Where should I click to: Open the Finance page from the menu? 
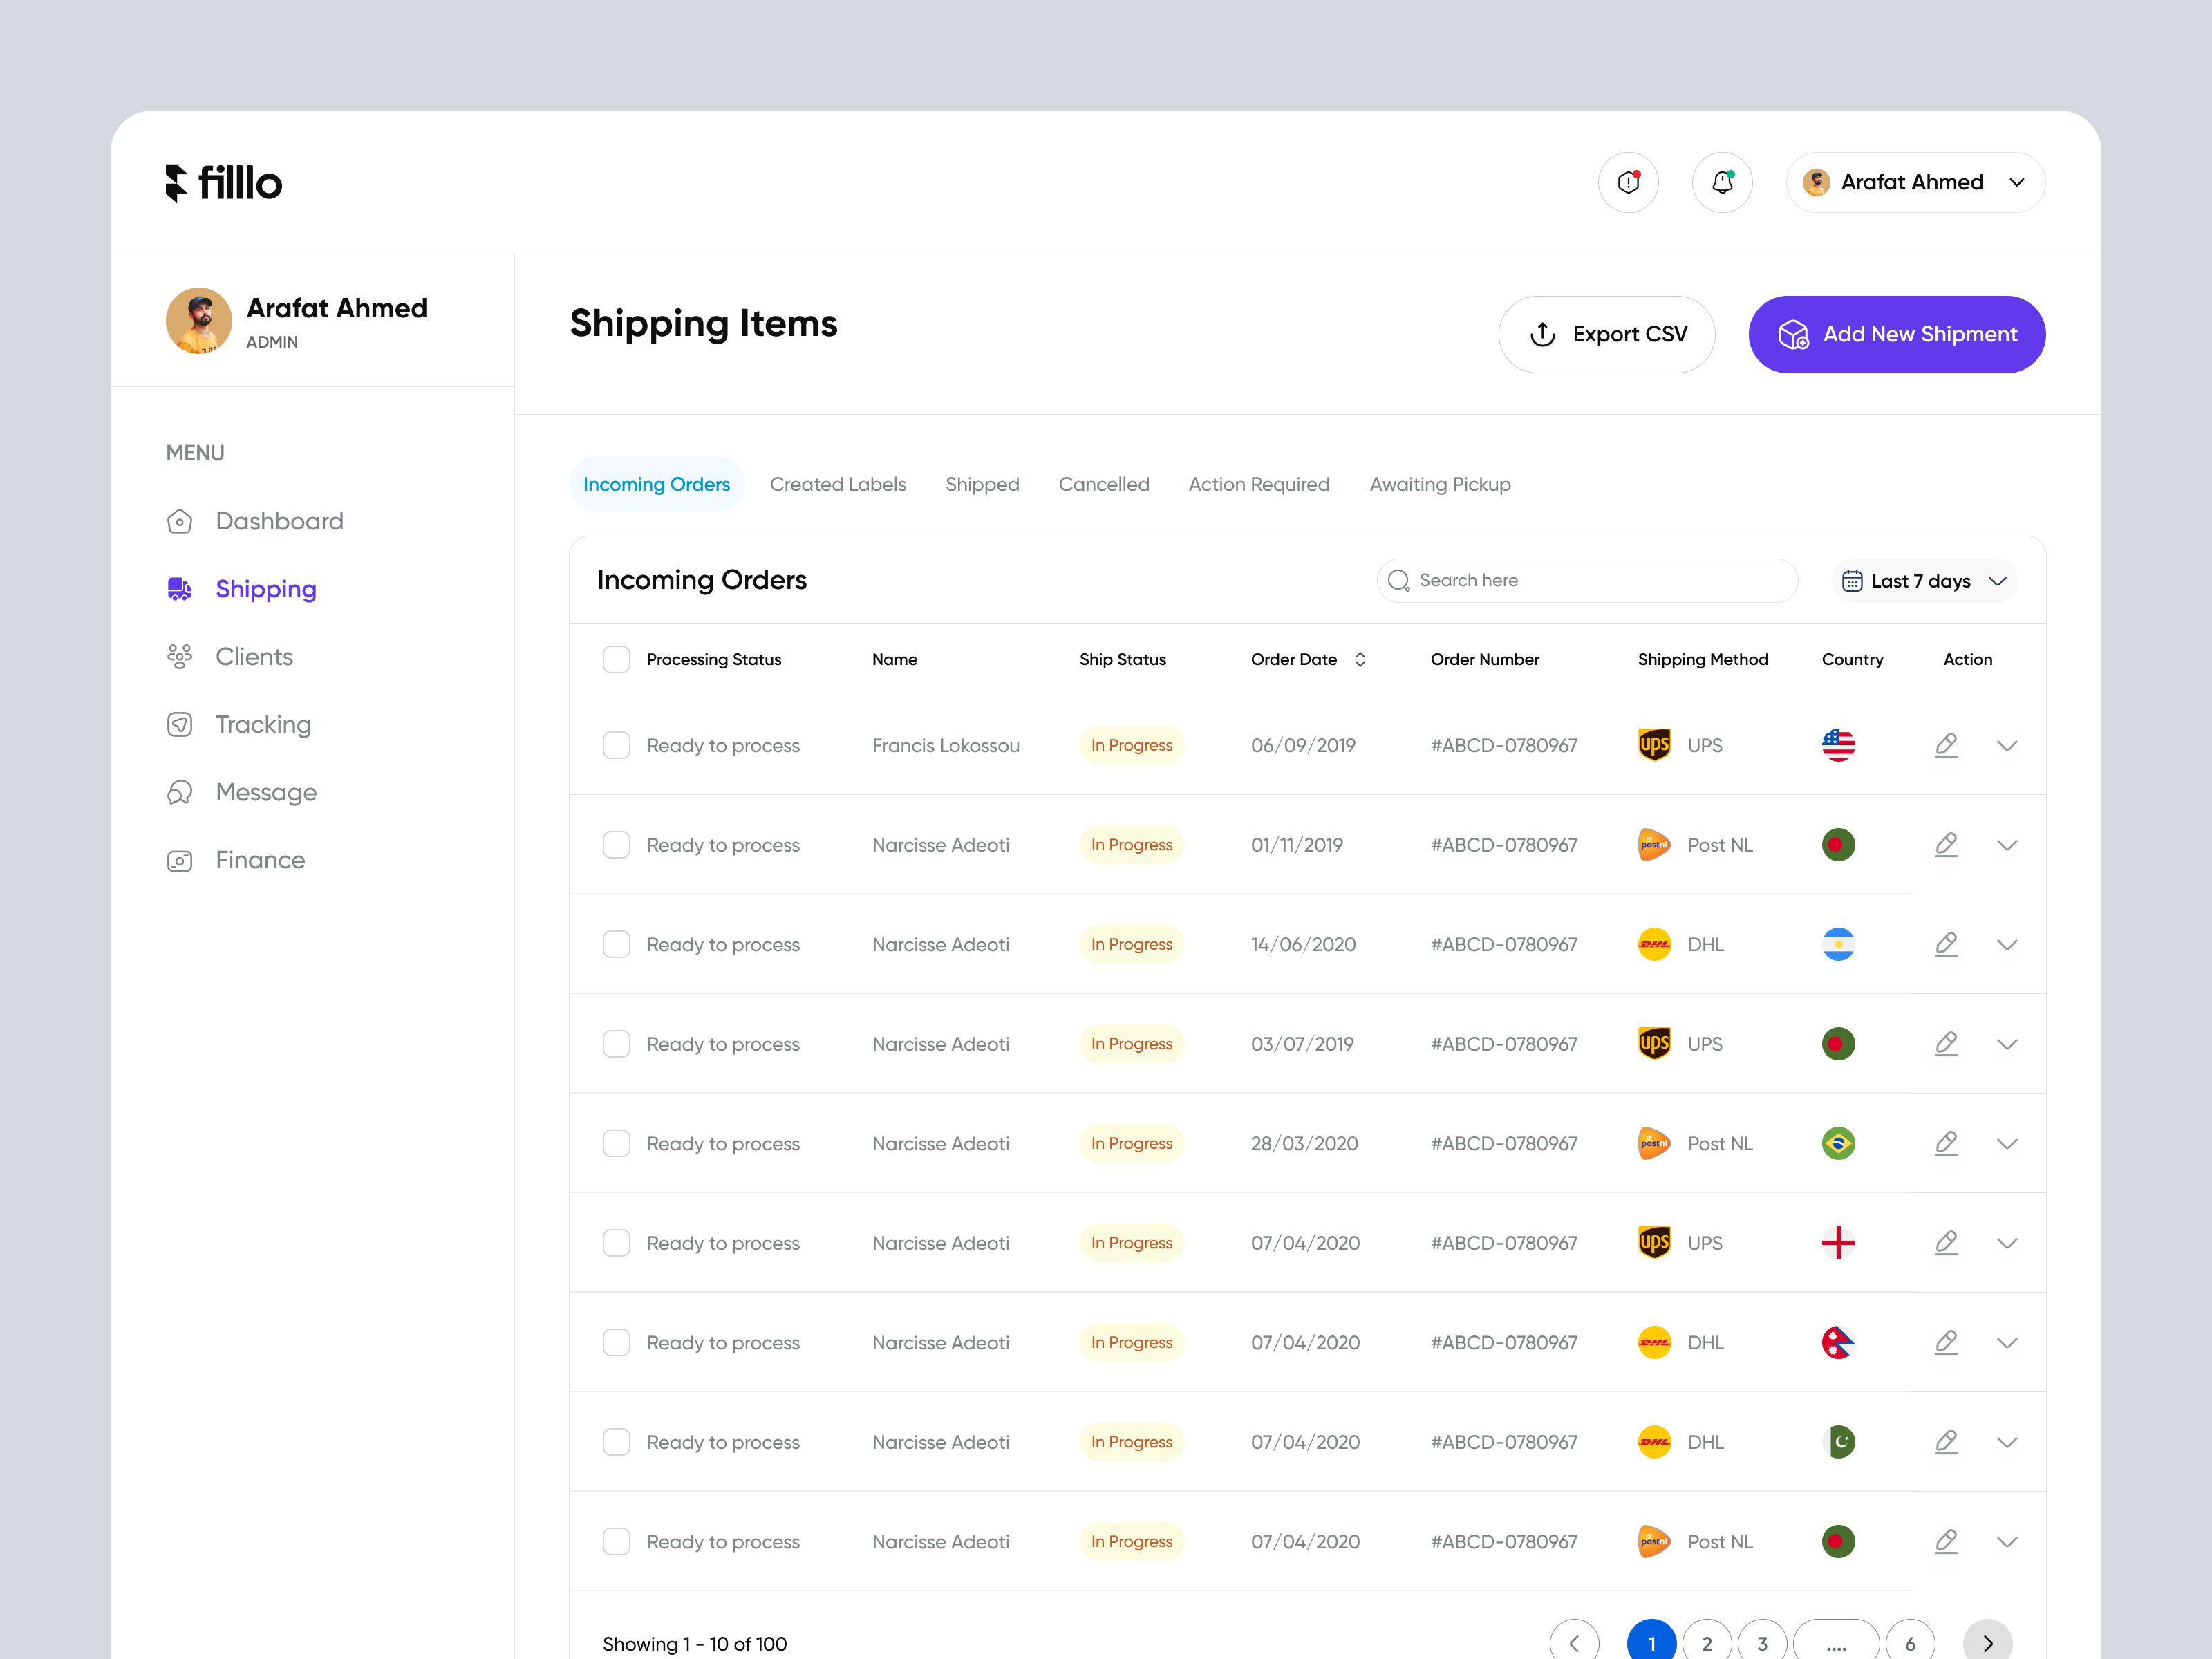260,860
